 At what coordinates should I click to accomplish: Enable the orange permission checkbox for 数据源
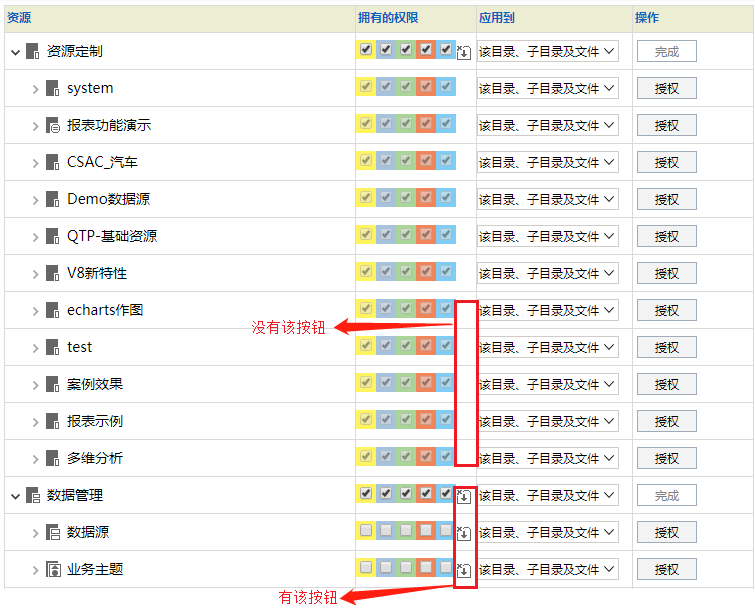[x=426, y=530]
